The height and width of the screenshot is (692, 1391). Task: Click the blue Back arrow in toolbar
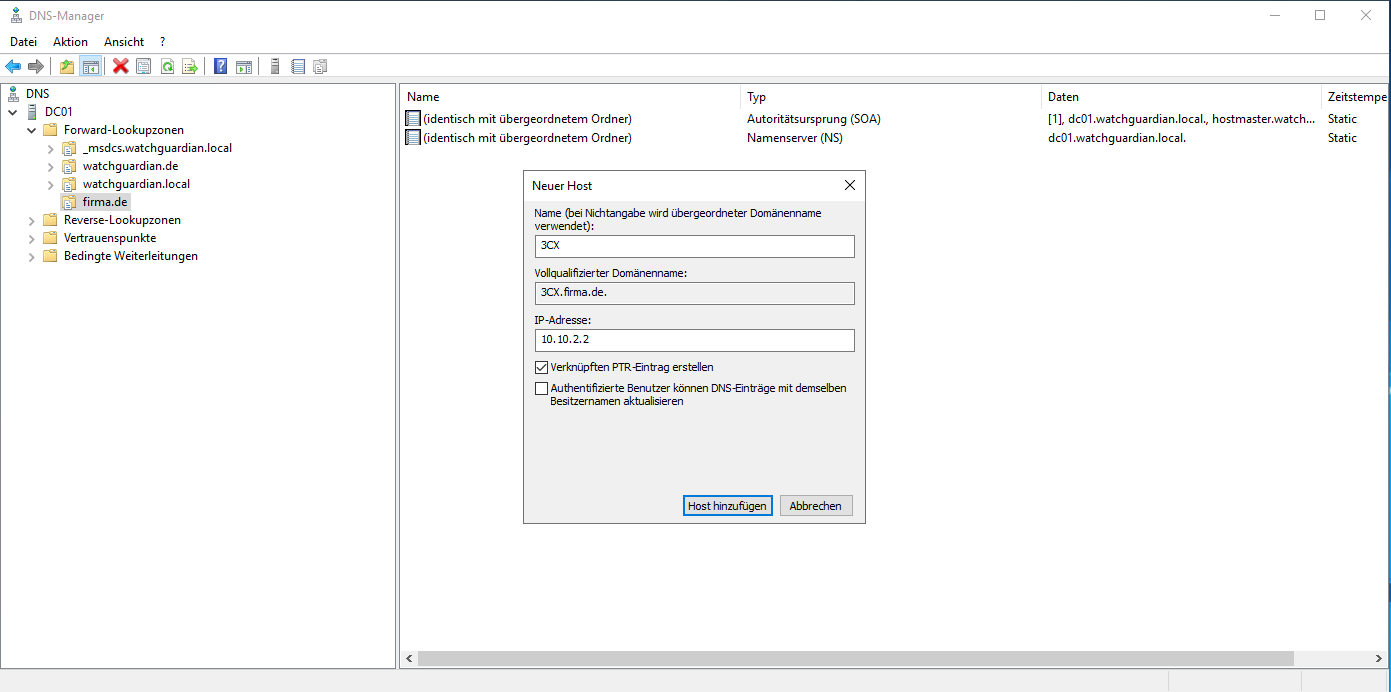coord(13,67)
